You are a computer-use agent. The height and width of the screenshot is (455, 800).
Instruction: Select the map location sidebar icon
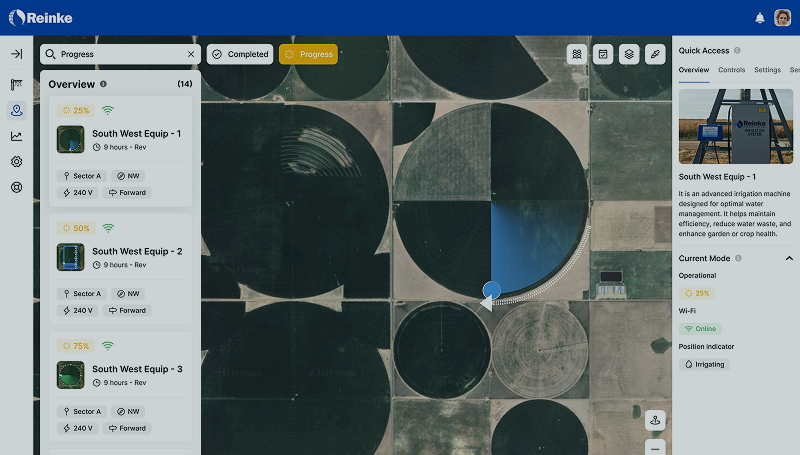16,110
